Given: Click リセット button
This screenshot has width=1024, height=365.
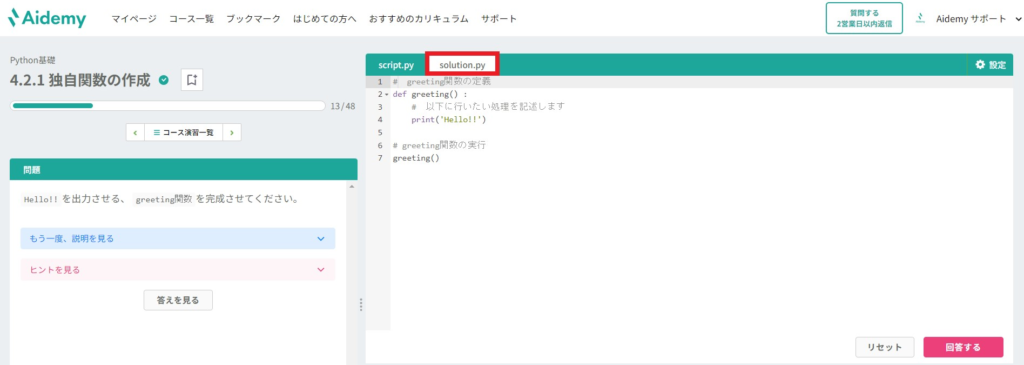Looking at the screenshot, I should coord(884,347).
